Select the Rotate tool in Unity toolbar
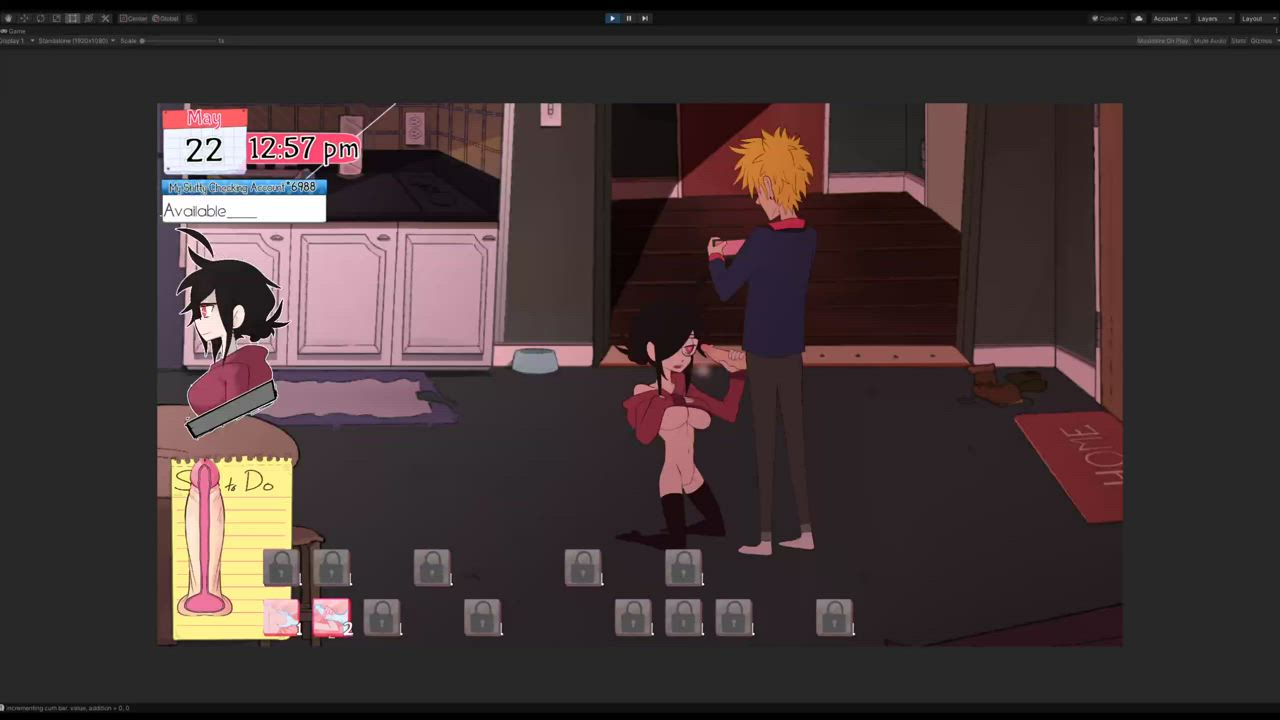Image resolution: width=1280 pixels, height=720 pixels. tap(40, 18)
